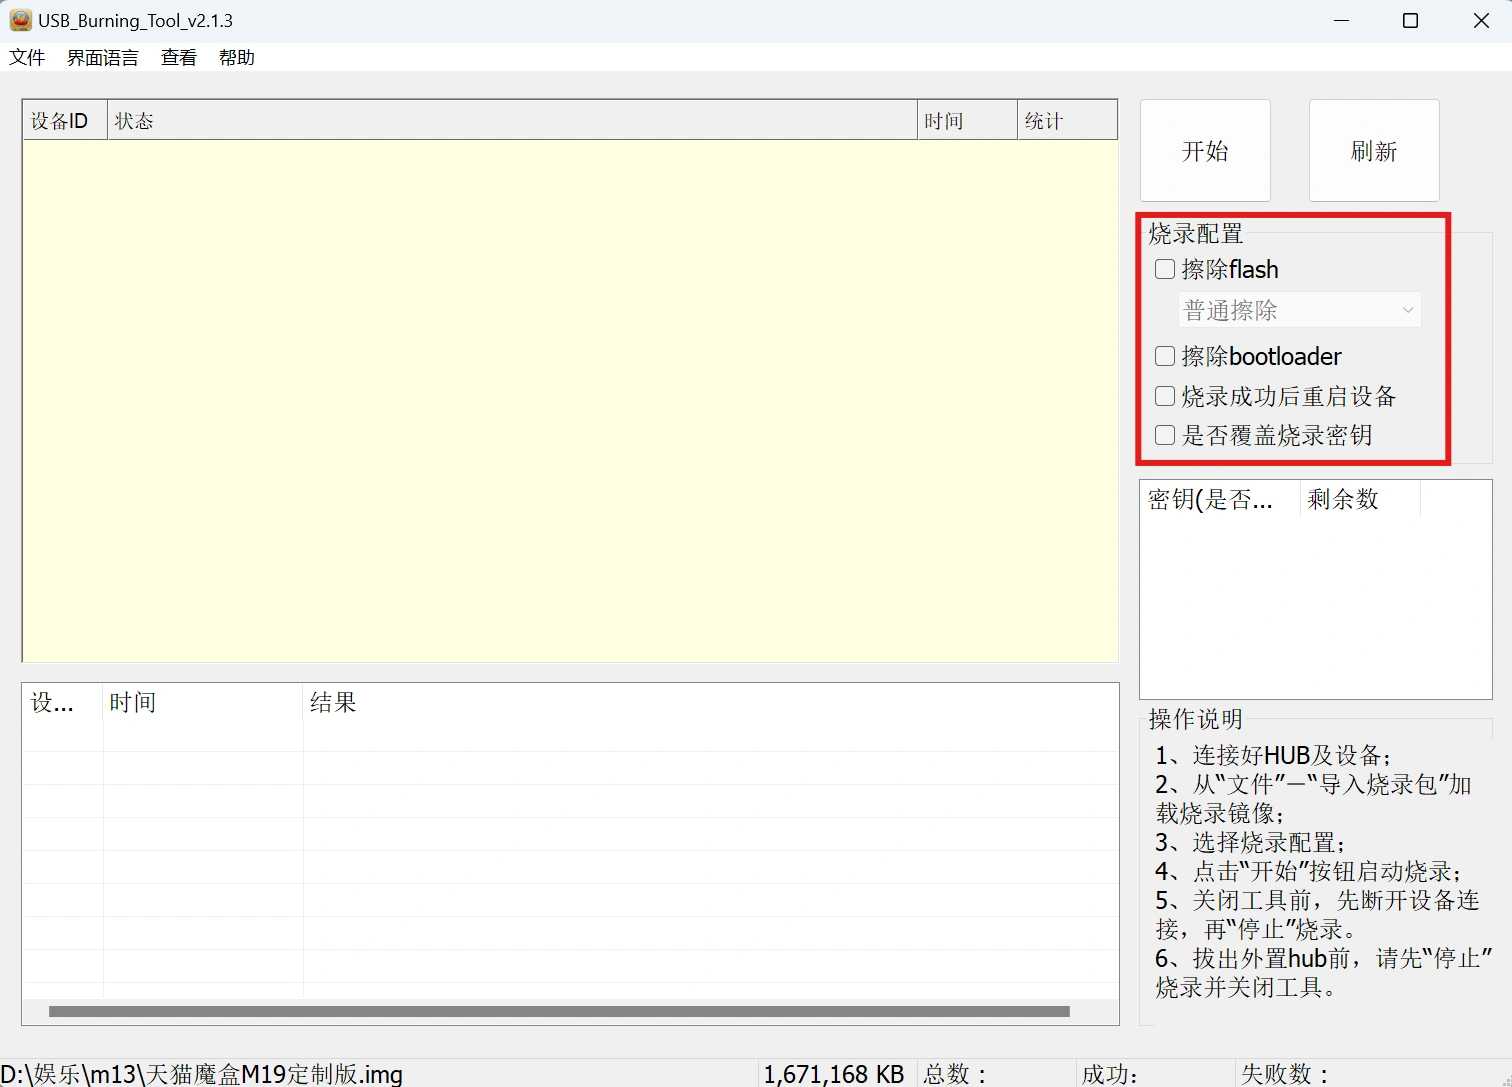Expand the 普通擦除 erase mode dropdown

pos(1299,311)
